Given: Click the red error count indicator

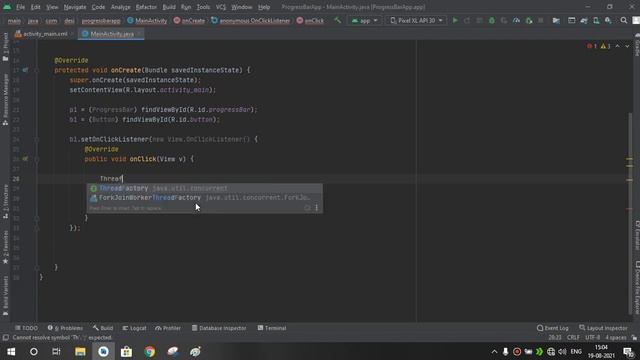Looking at the screenshot, I should pos(592,46).
